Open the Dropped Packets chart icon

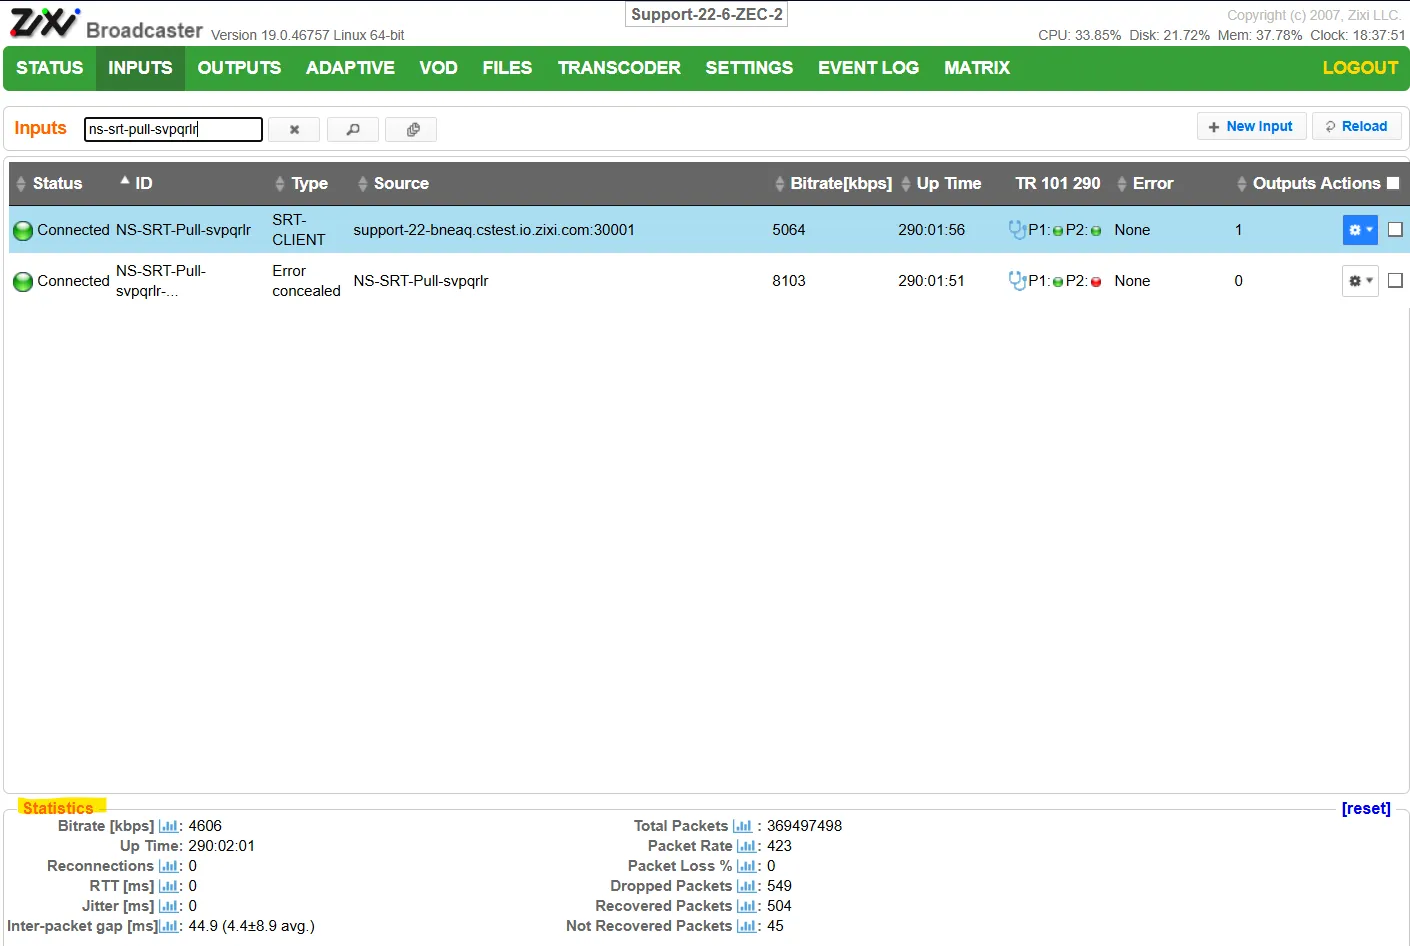tap(746, 886)
